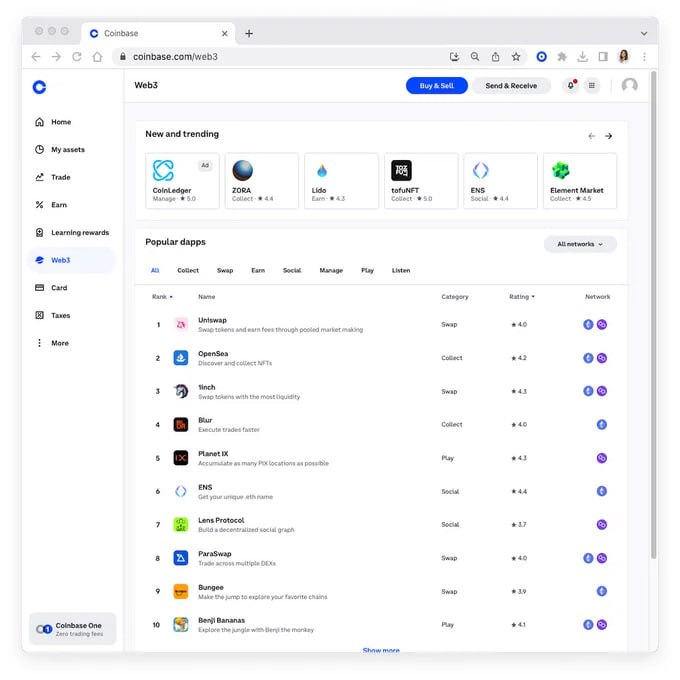The height and width of the screenshot is (680, 680).
Task: Click the Planet IX dapp icon
Action: [181, 458]
